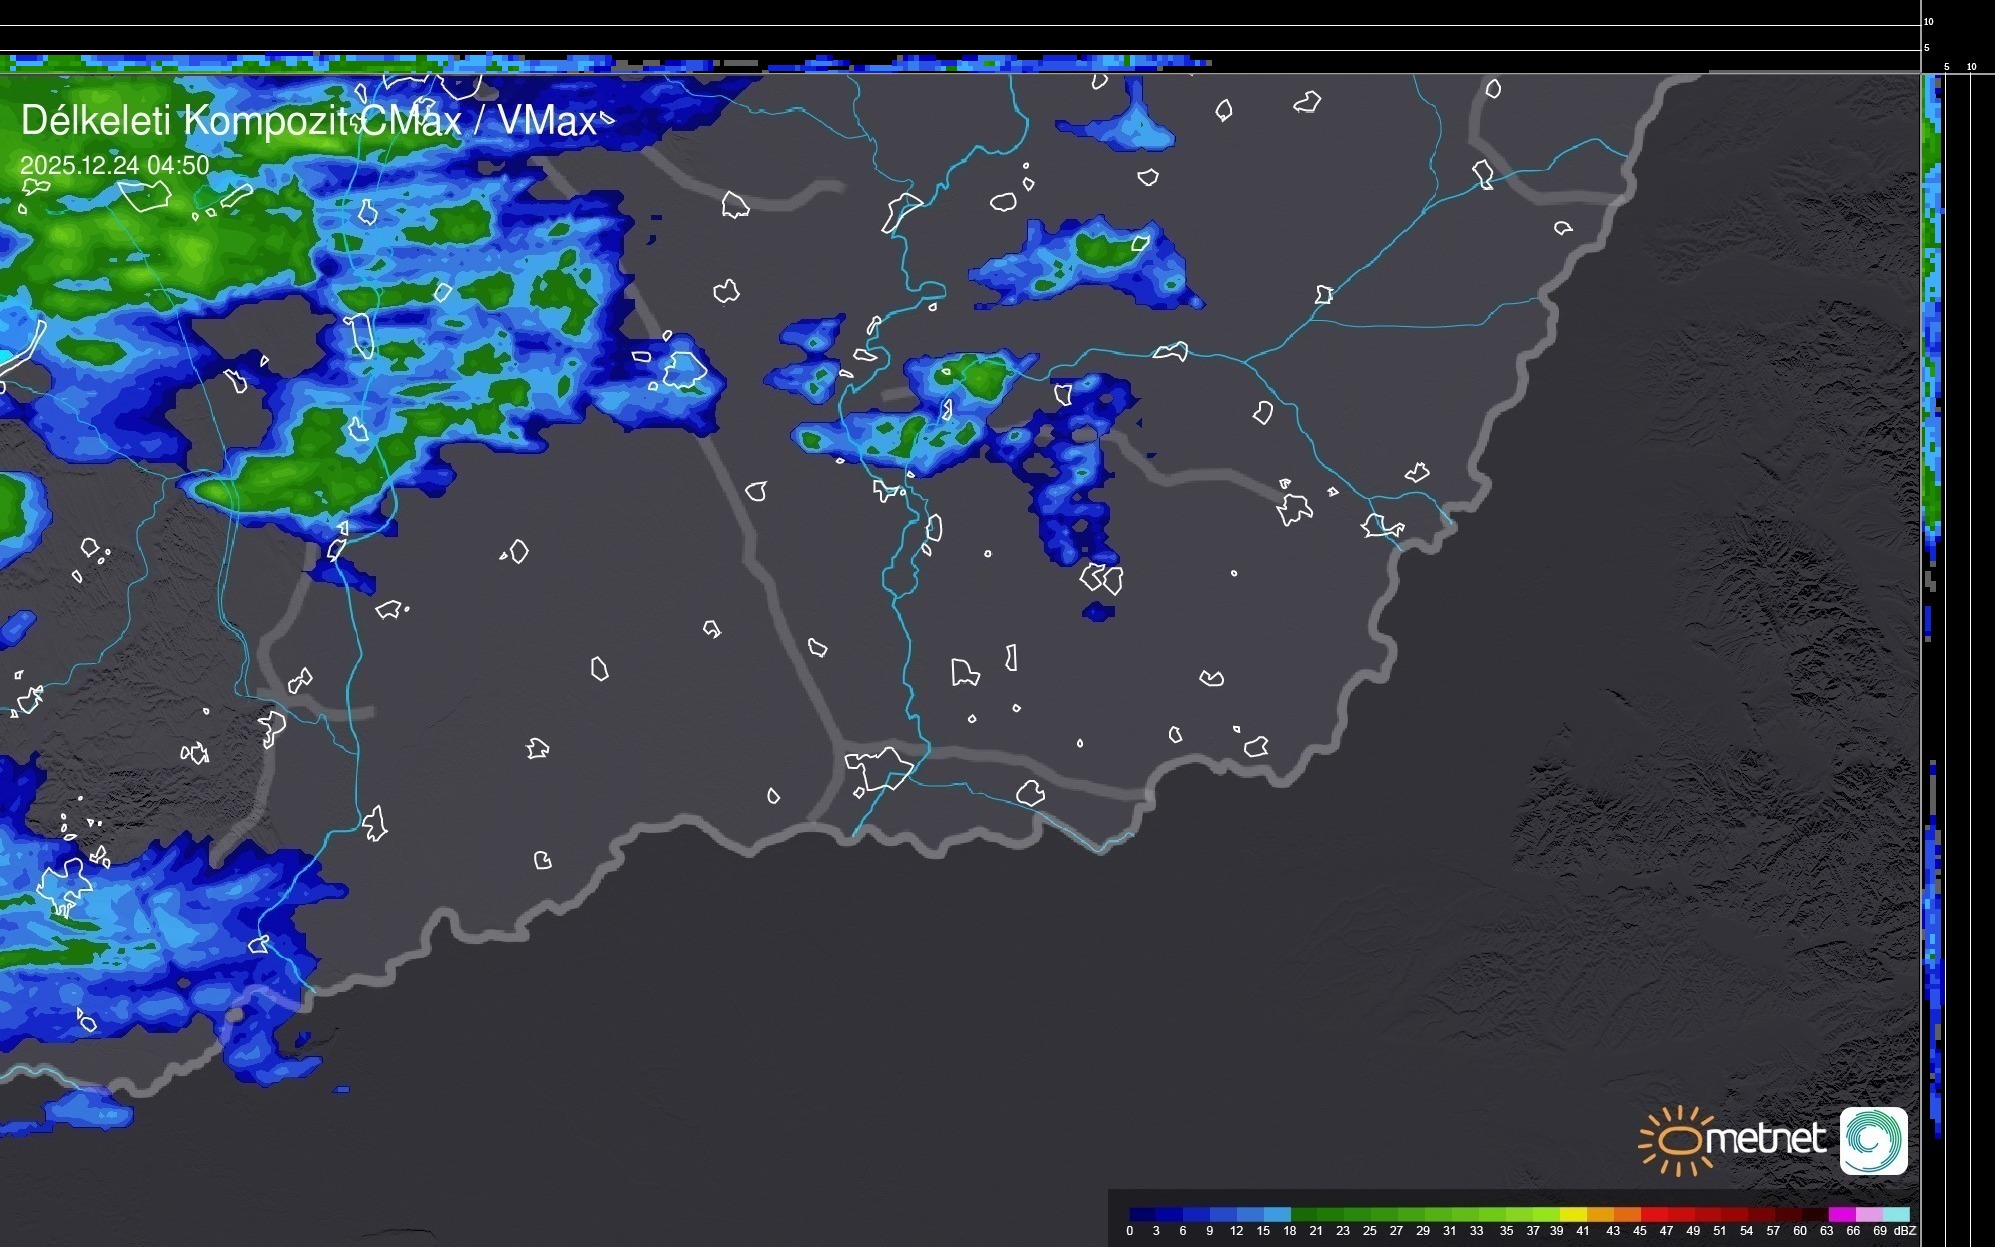The image size is (1995, 1247).
Task: Click the '5' height label below the 10
Action: point(1927,48)
